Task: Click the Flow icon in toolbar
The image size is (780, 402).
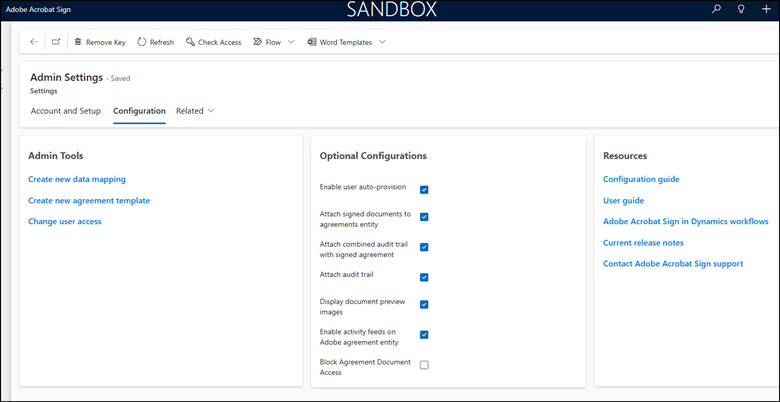Action: pyautogui.click(x=258, y=42)
